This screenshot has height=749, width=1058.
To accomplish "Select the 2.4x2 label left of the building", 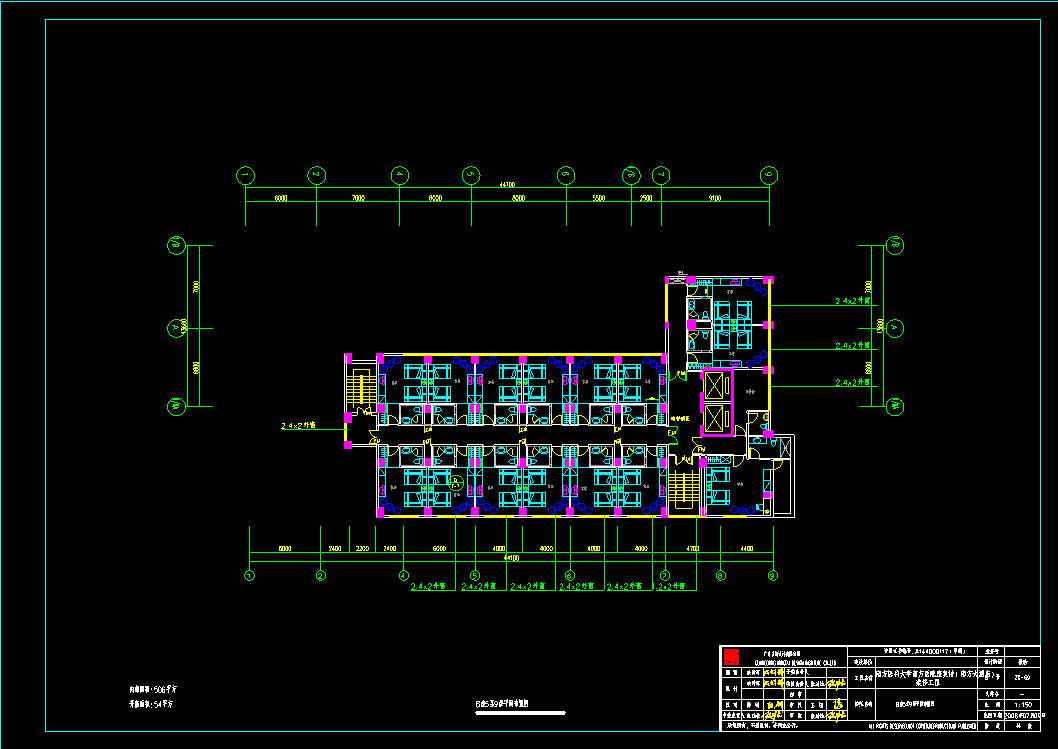I will point(299,426).
